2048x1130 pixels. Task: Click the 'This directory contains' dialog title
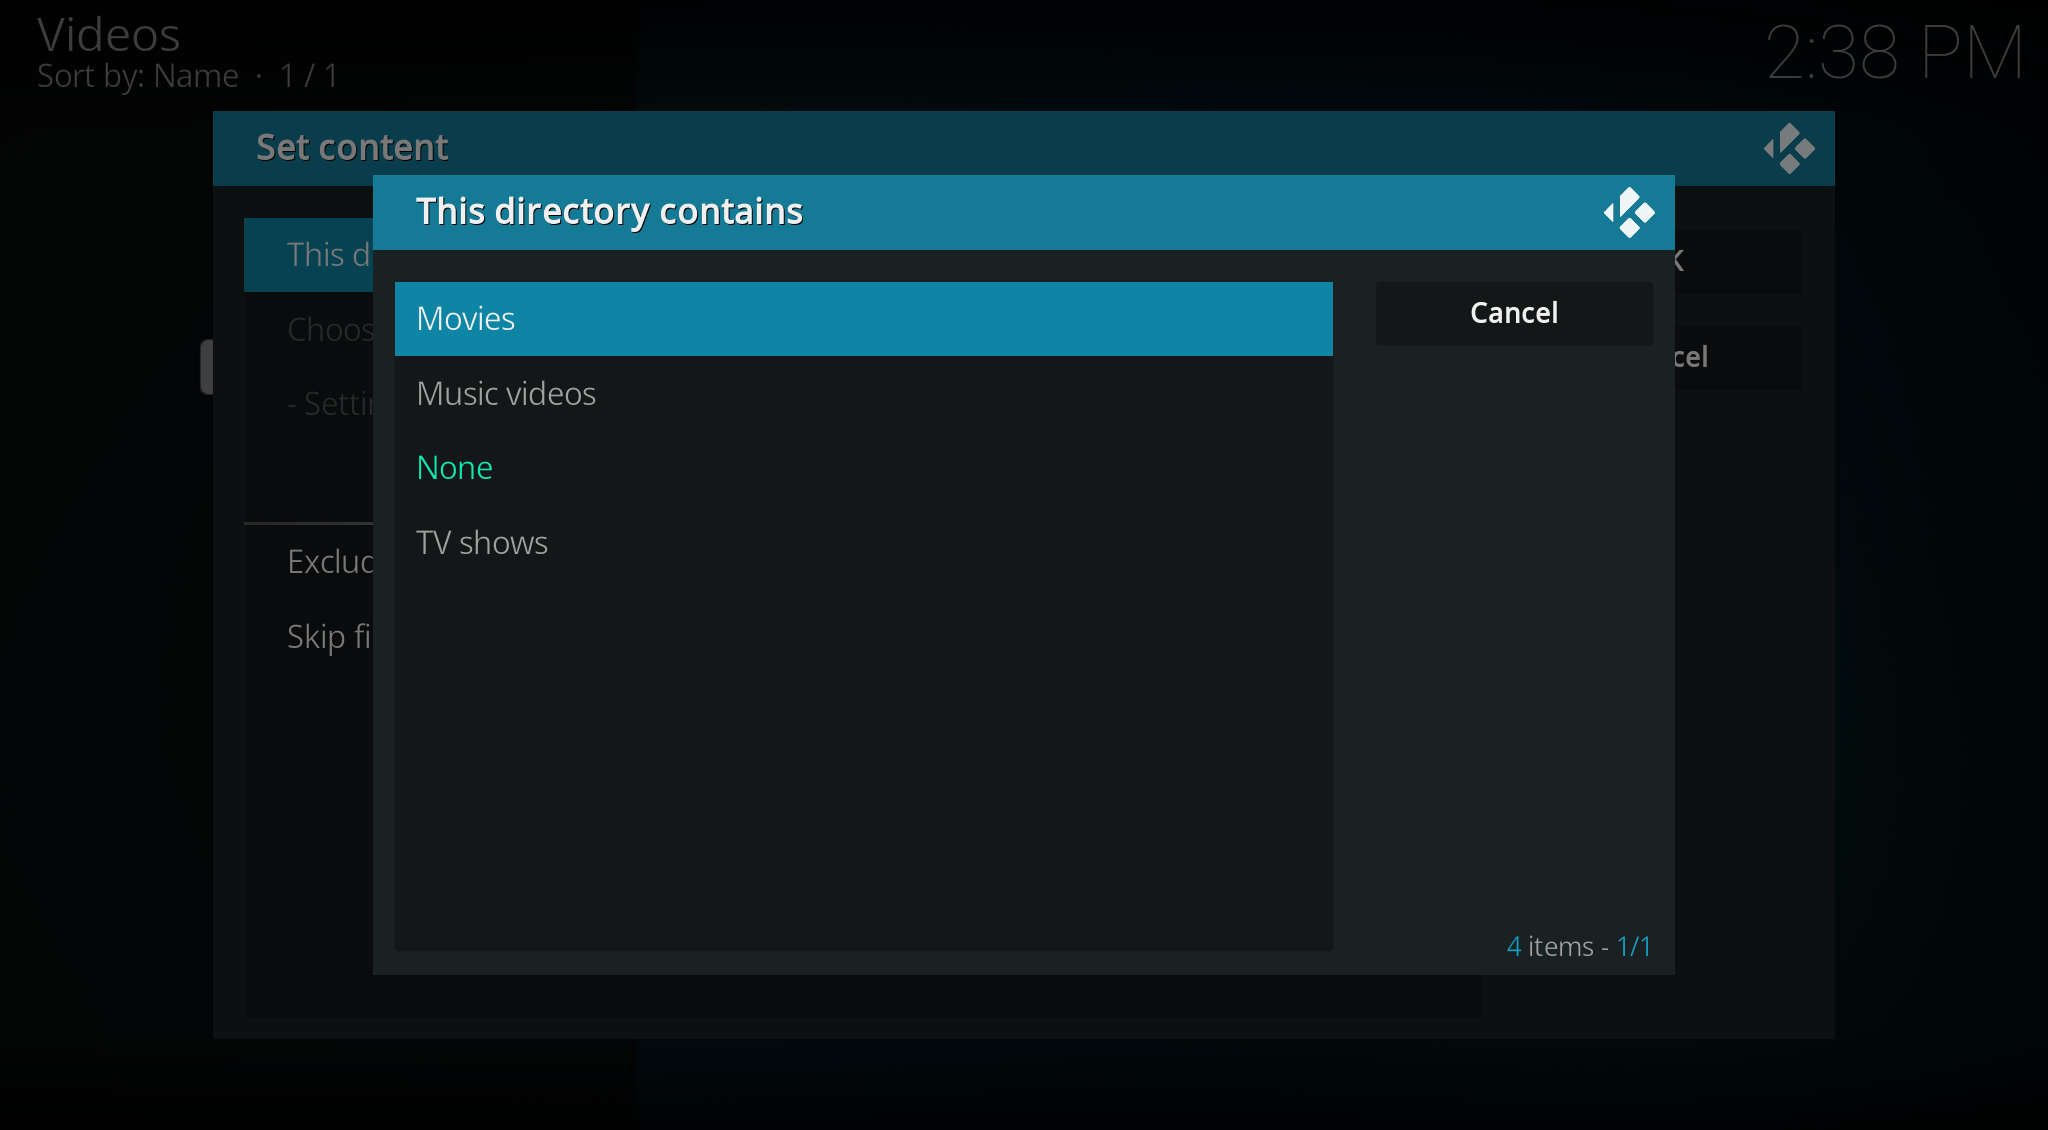pyautogui.click(x=609, y=212)
